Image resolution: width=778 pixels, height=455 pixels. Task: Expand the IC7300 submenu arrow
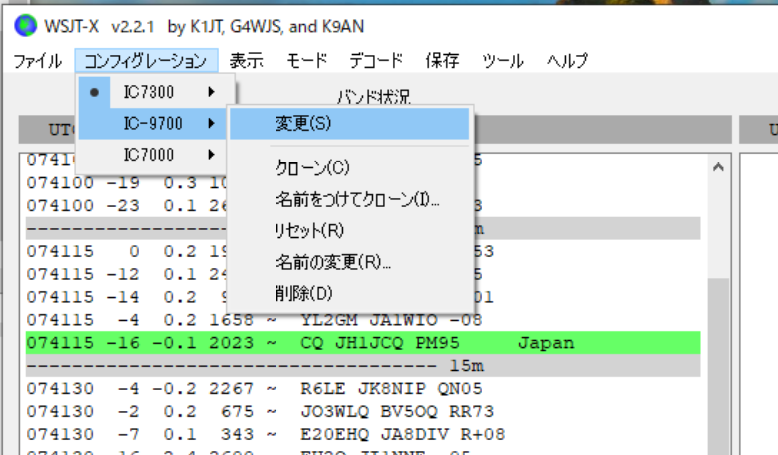tap(212, 92)
